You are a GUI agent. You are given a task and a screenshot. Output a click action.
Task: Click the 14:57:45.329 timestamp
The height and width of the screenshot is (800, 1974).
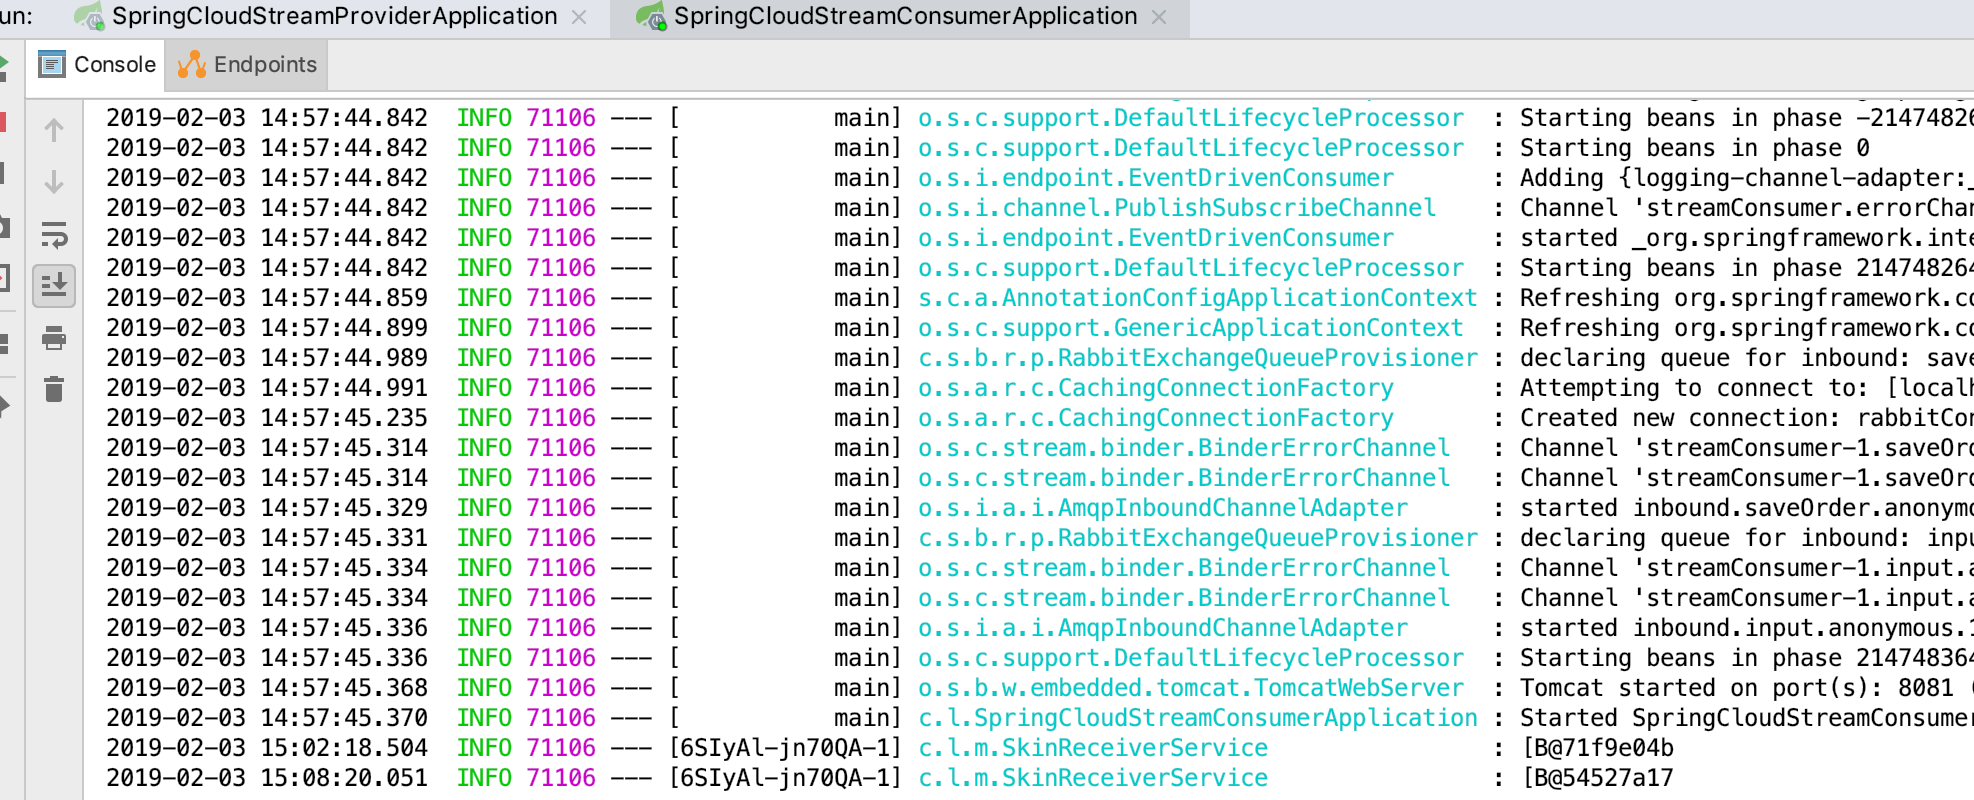tap(344, 508)
